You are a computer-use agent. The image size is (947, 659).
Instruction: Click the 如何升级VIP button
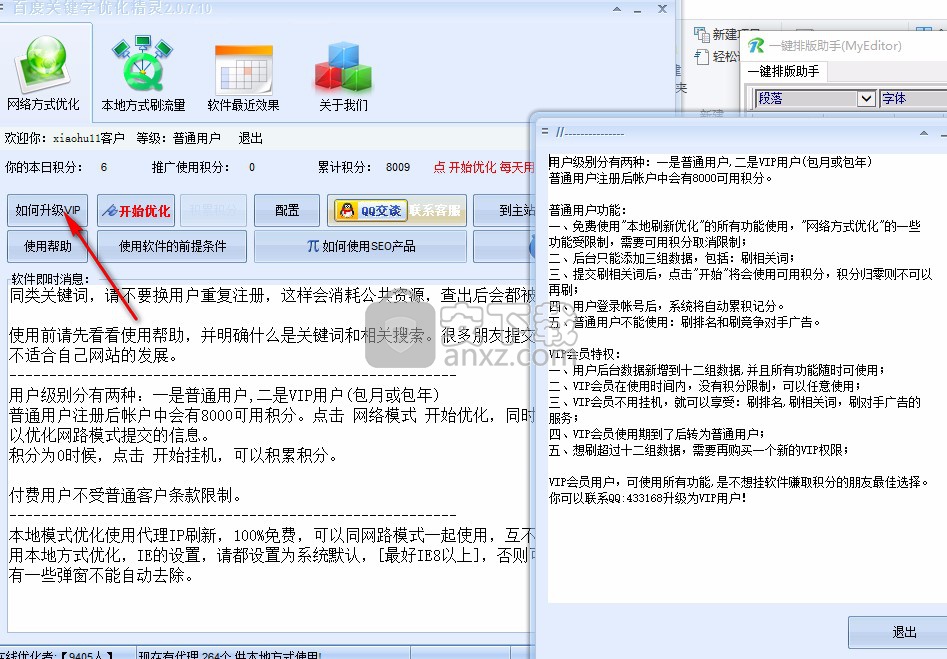coord(48,210)
